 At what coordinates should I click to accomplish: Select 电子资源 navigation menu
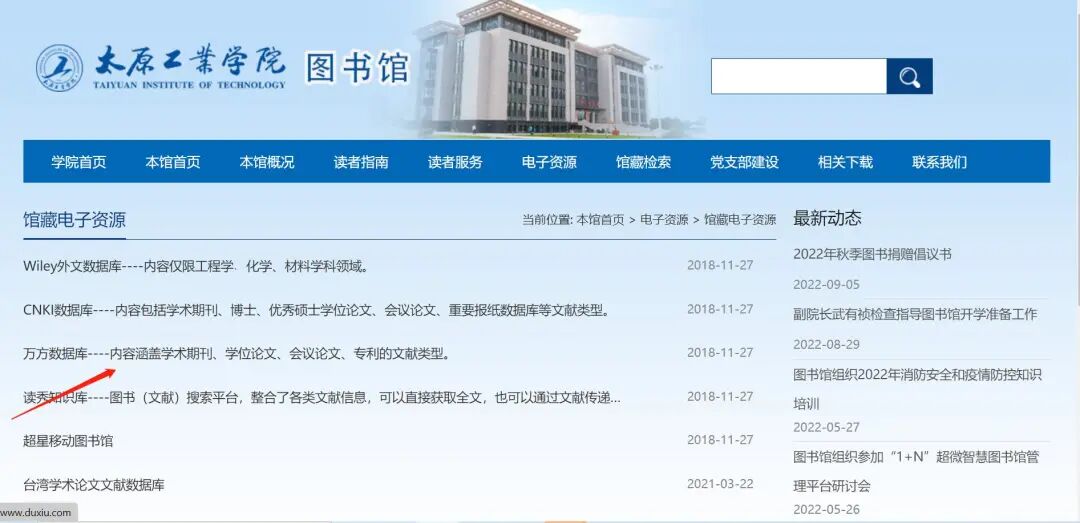pos(550,162)
